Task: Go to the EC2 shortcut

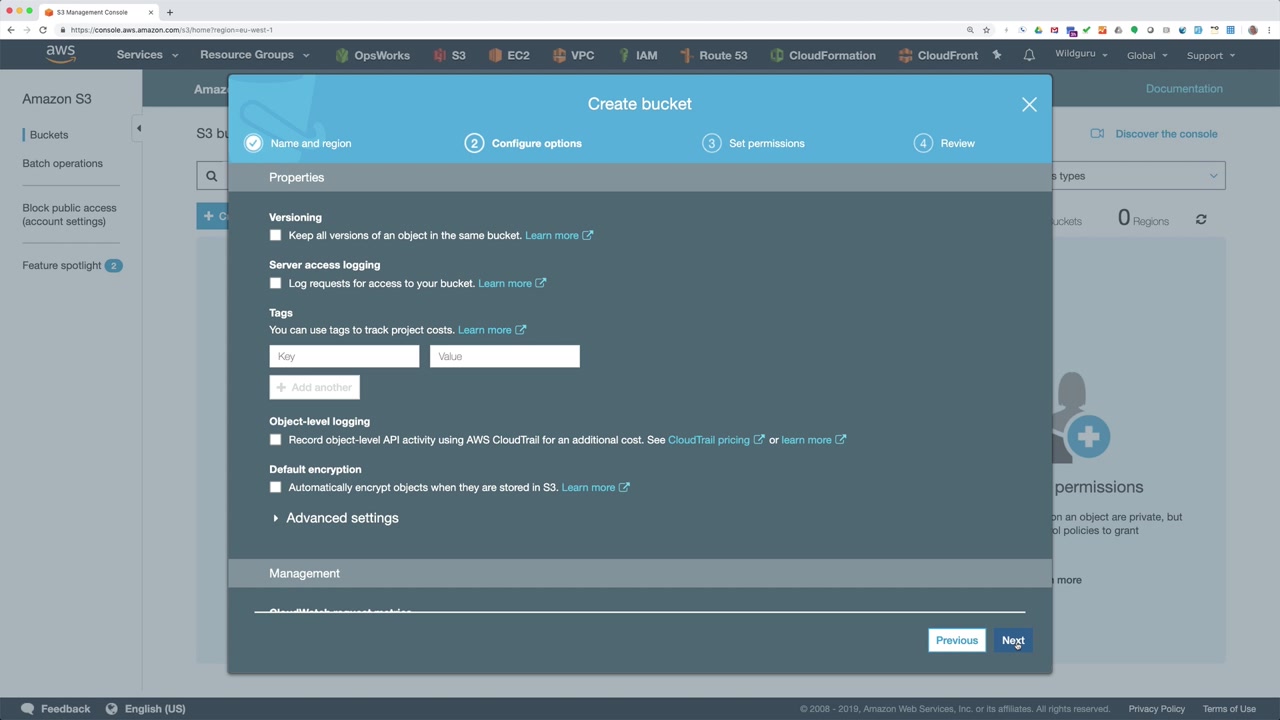Action: (509, 55)
